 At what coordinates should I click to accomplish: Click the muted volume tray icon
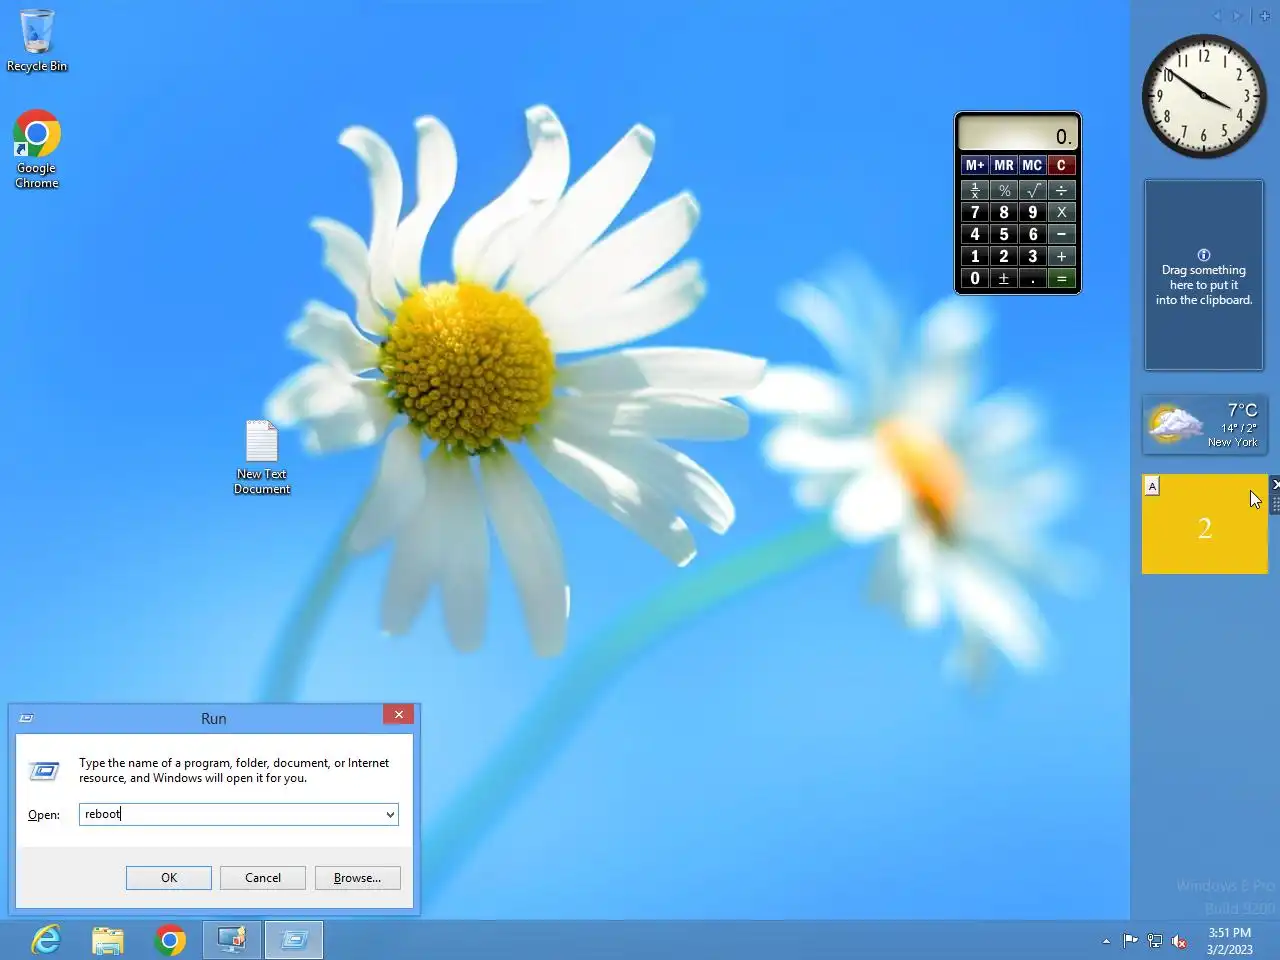(x=1179, y=941)
